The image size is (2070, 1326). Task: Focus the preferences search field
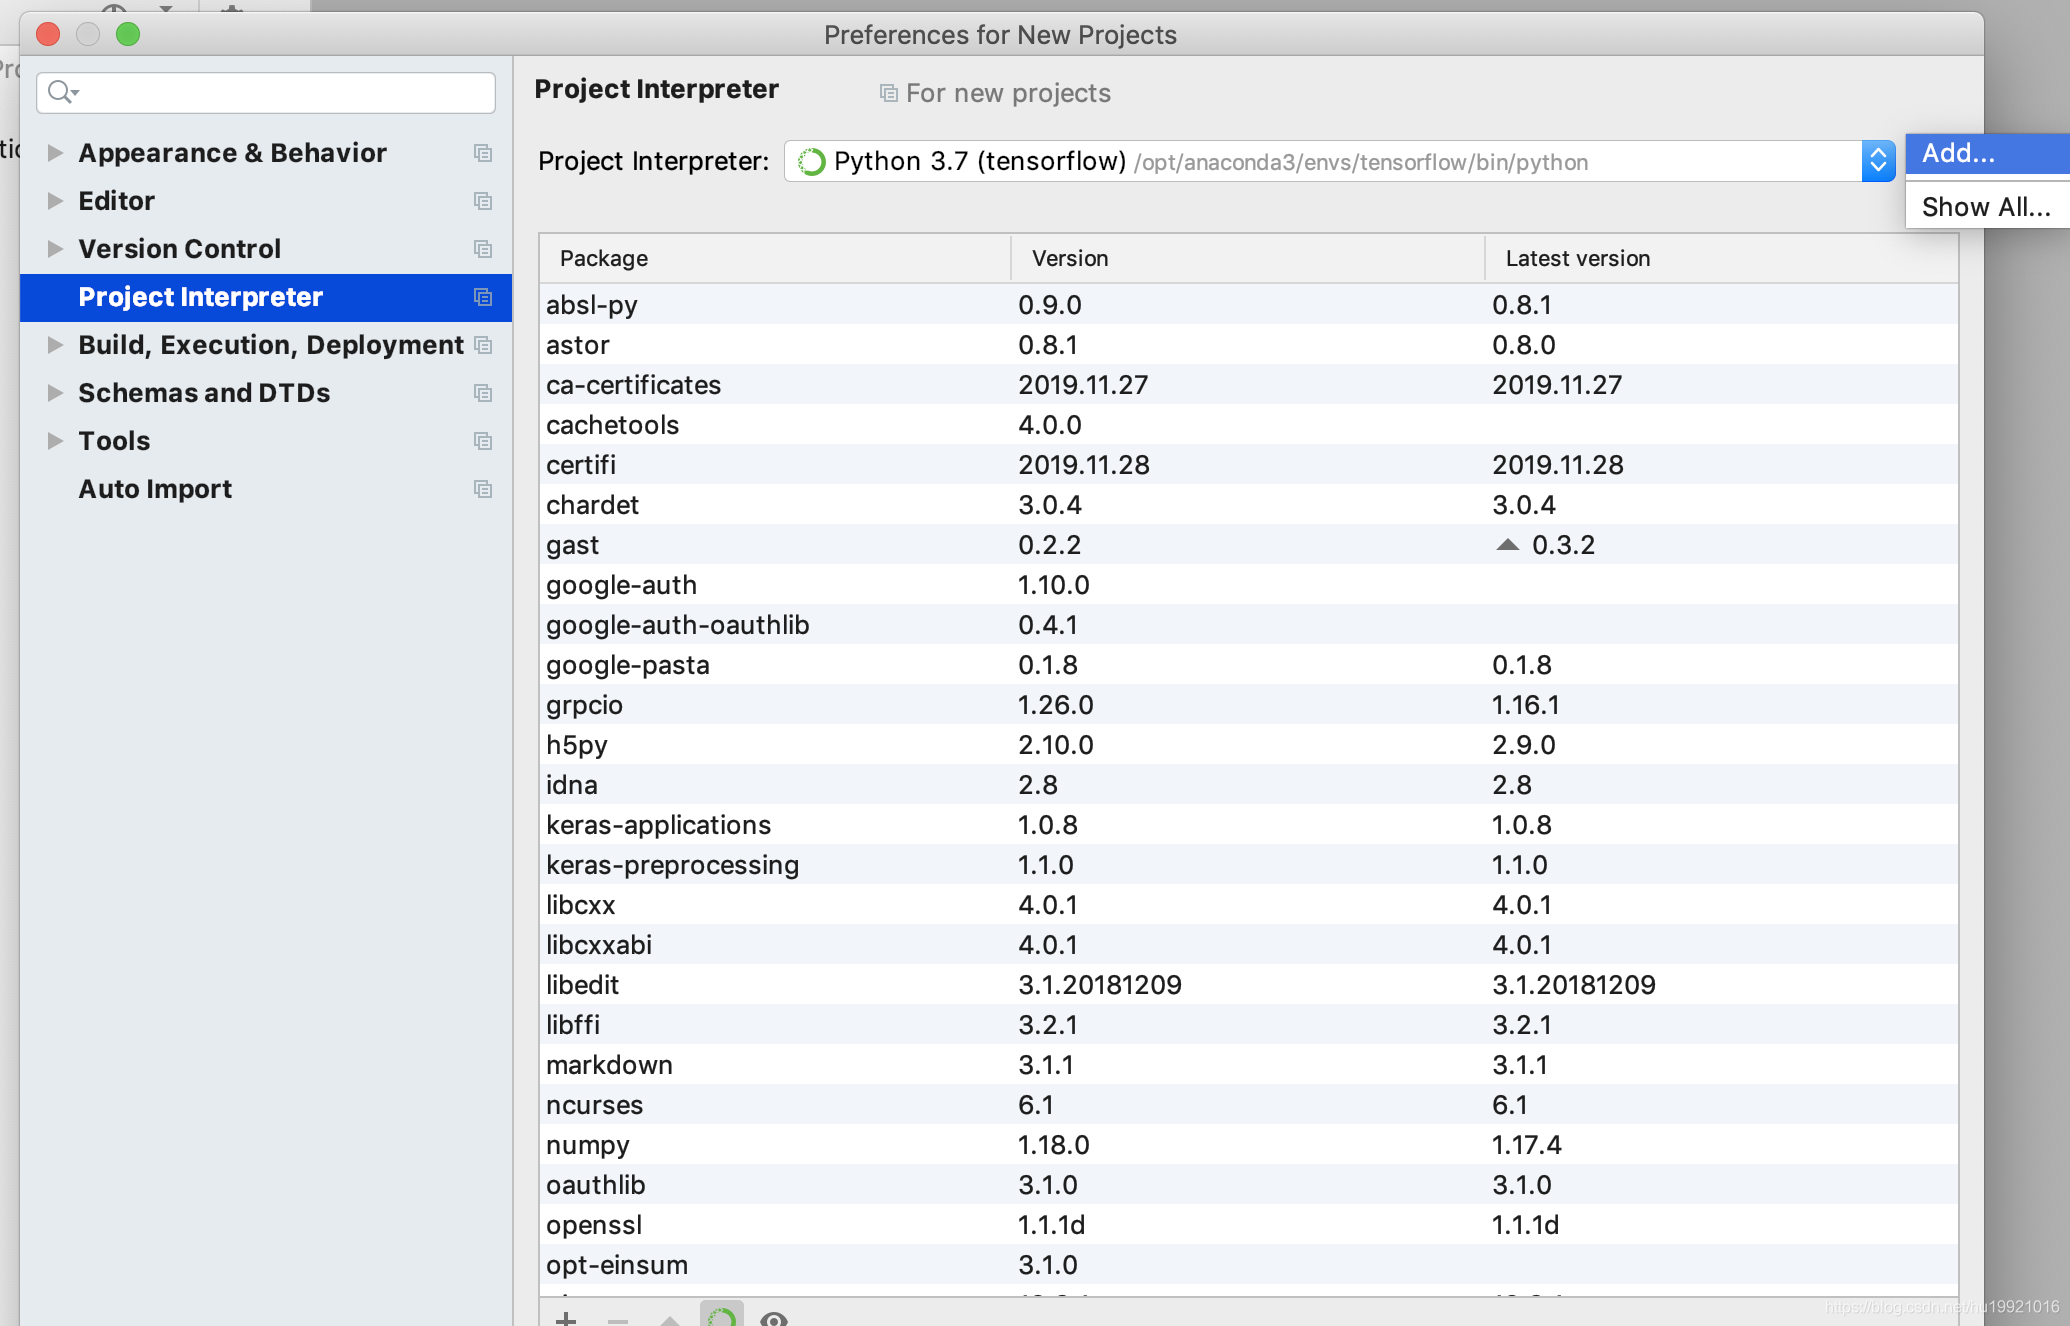(x=266, y=92)
